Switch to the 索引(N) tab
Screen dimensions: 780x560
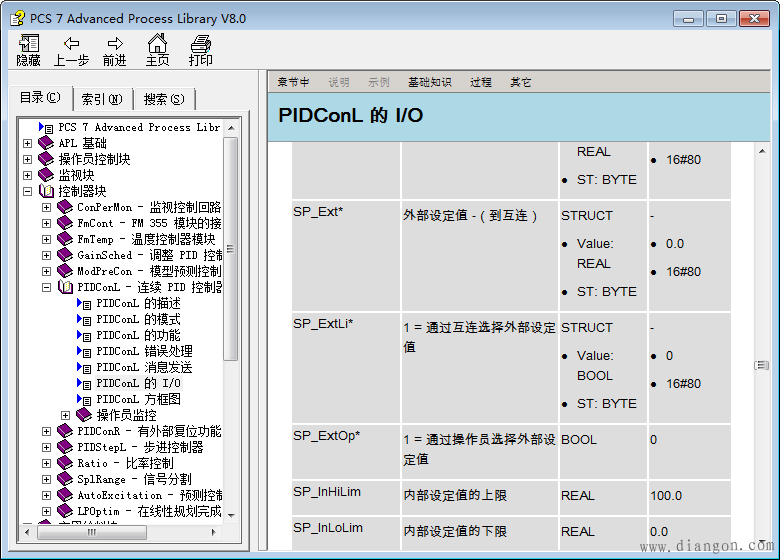(x=102, y=99)
